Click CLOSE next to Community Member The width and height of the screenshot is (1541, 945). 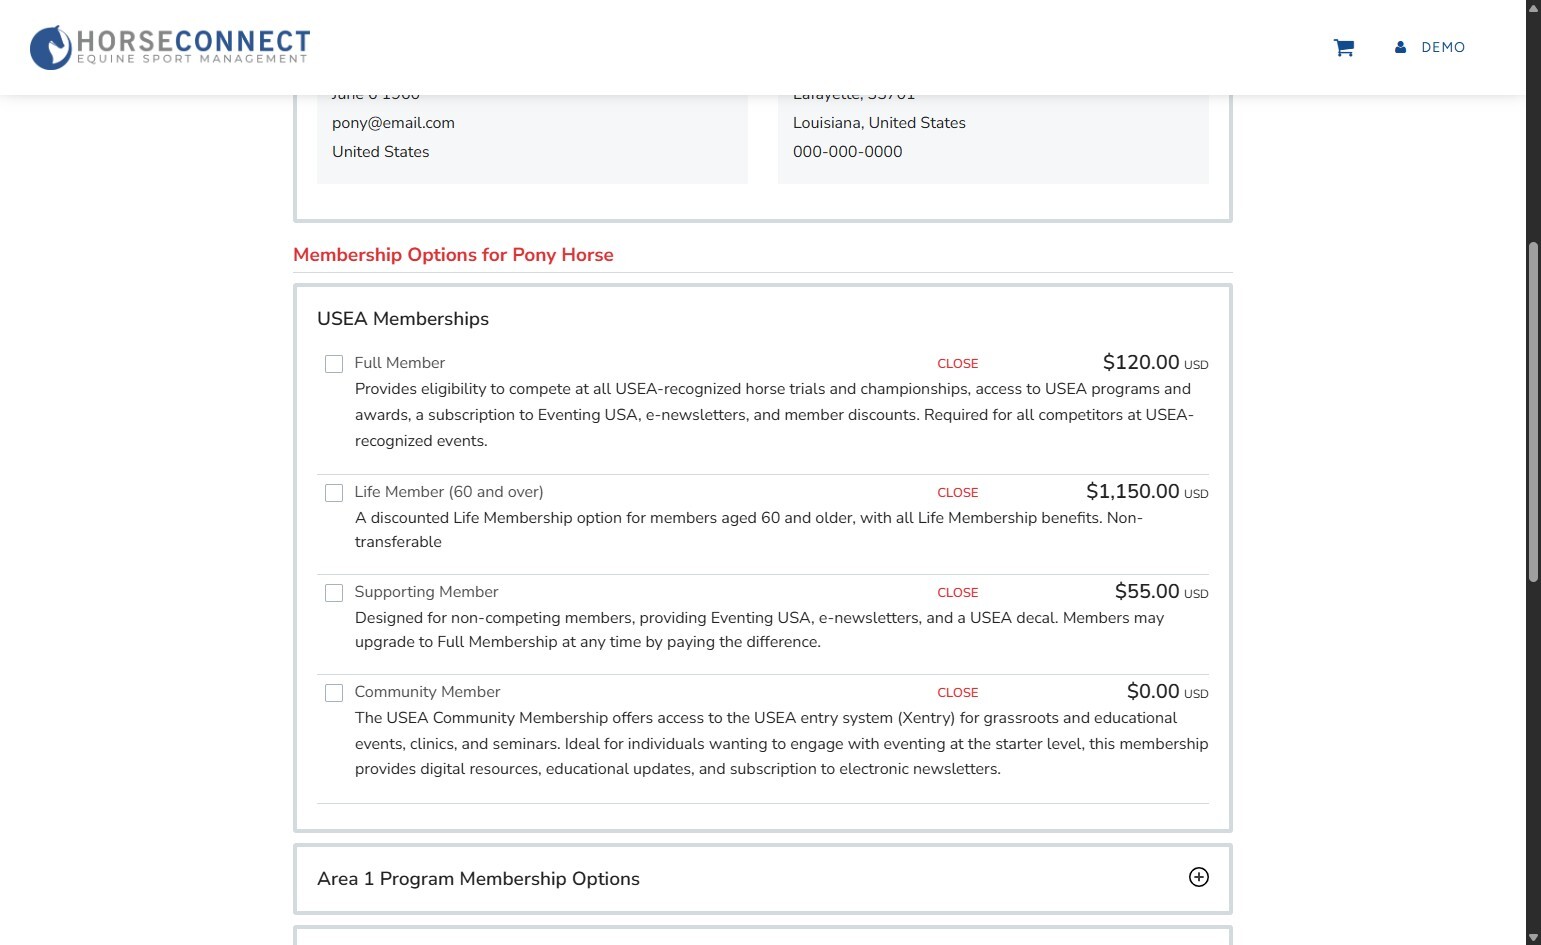(957, 693)
